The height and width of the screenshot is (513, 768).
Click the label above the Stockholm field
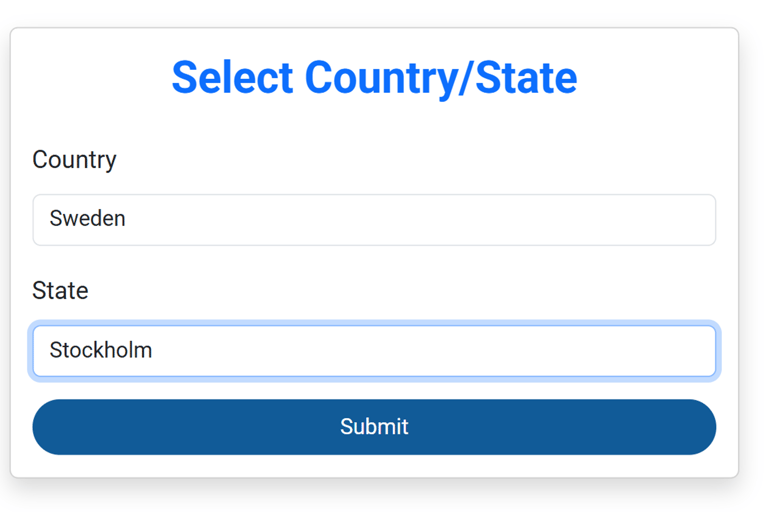tap(60, 291)
